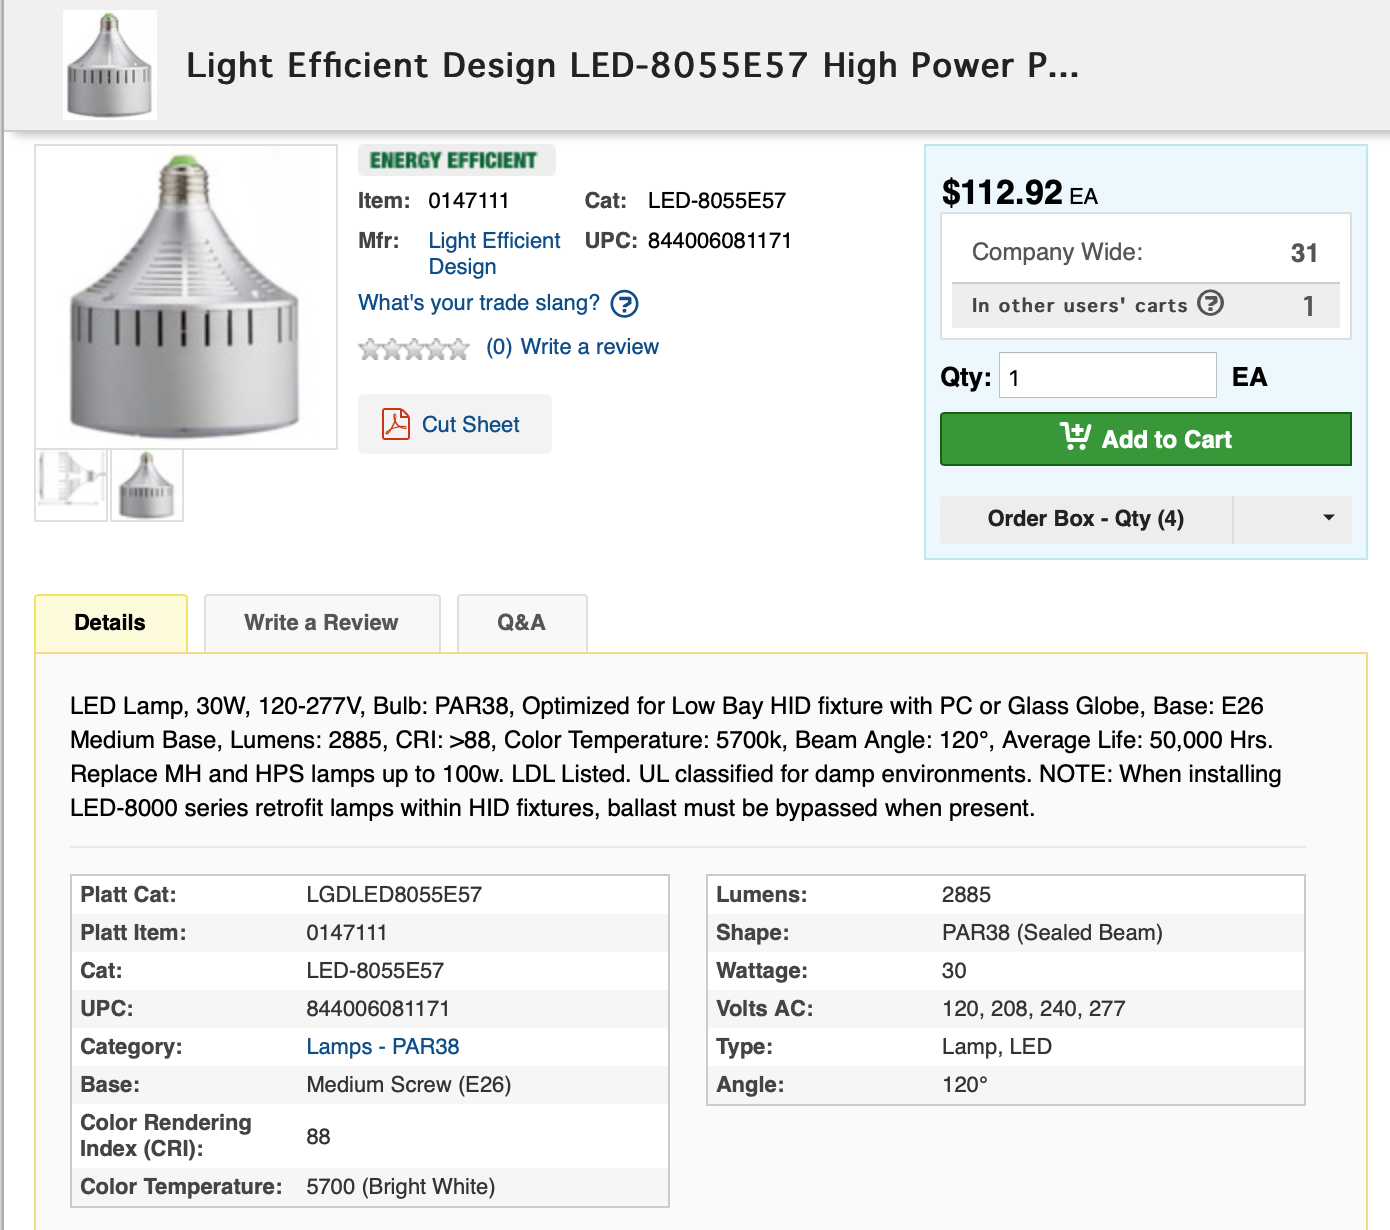Open the Light Efficient Design manufacturer link
Screen dimensions: 1390x1230
point(494,253)
